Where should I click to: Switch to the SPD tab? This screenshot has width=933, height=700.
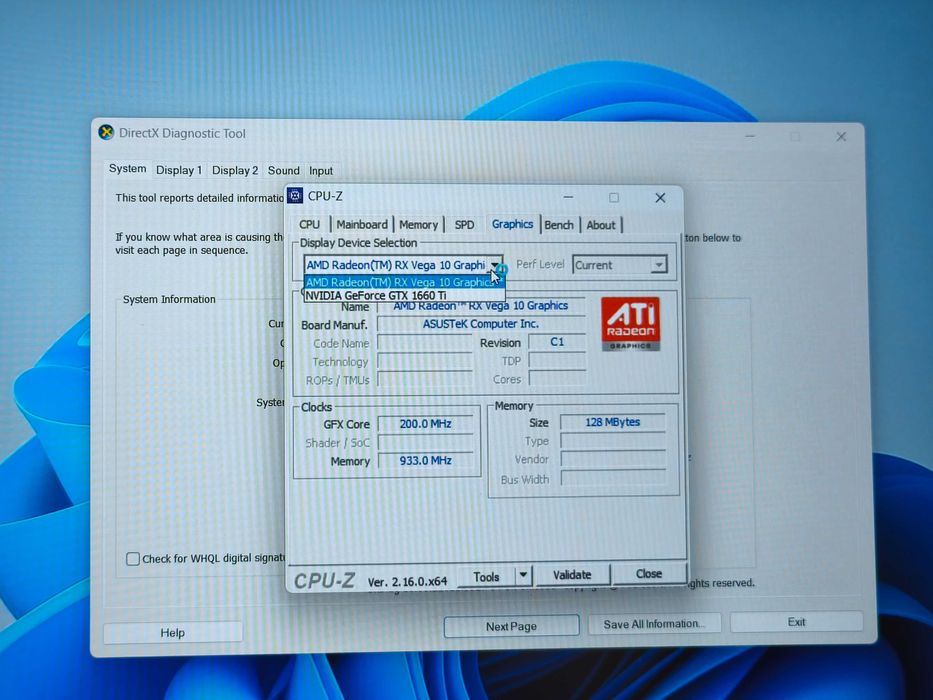(x=464, y=224)
